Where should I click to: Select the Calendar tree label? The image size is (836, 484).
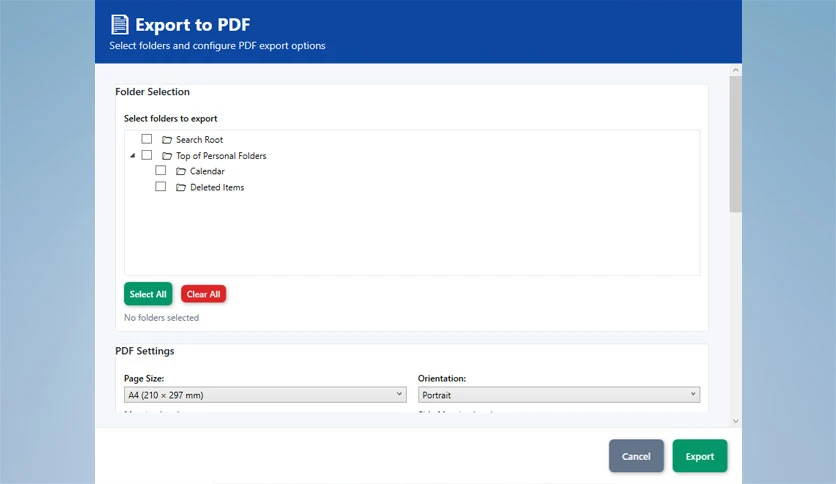pyautogui.click(x=207, y=171)
